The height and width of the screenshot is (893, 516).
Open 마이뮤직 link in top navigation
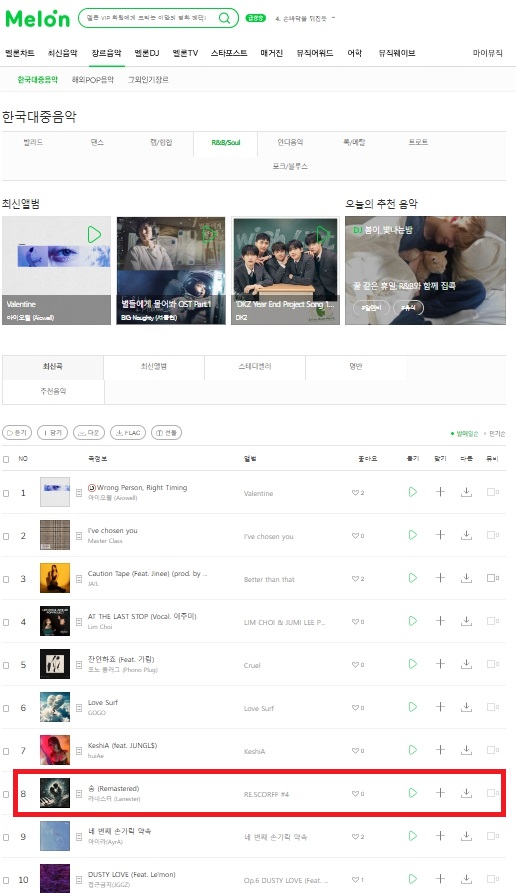[488, 53]
